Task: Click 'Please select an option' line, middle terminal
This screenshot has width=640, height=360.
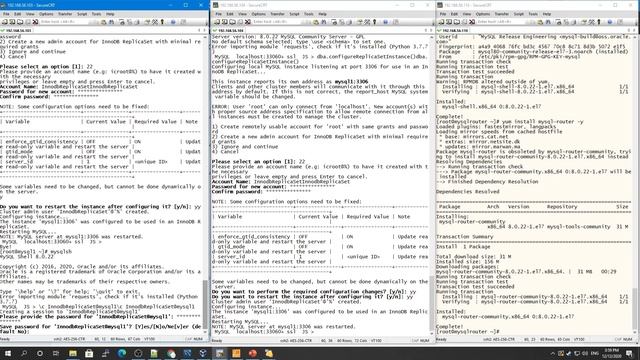Action: (259, 162)
